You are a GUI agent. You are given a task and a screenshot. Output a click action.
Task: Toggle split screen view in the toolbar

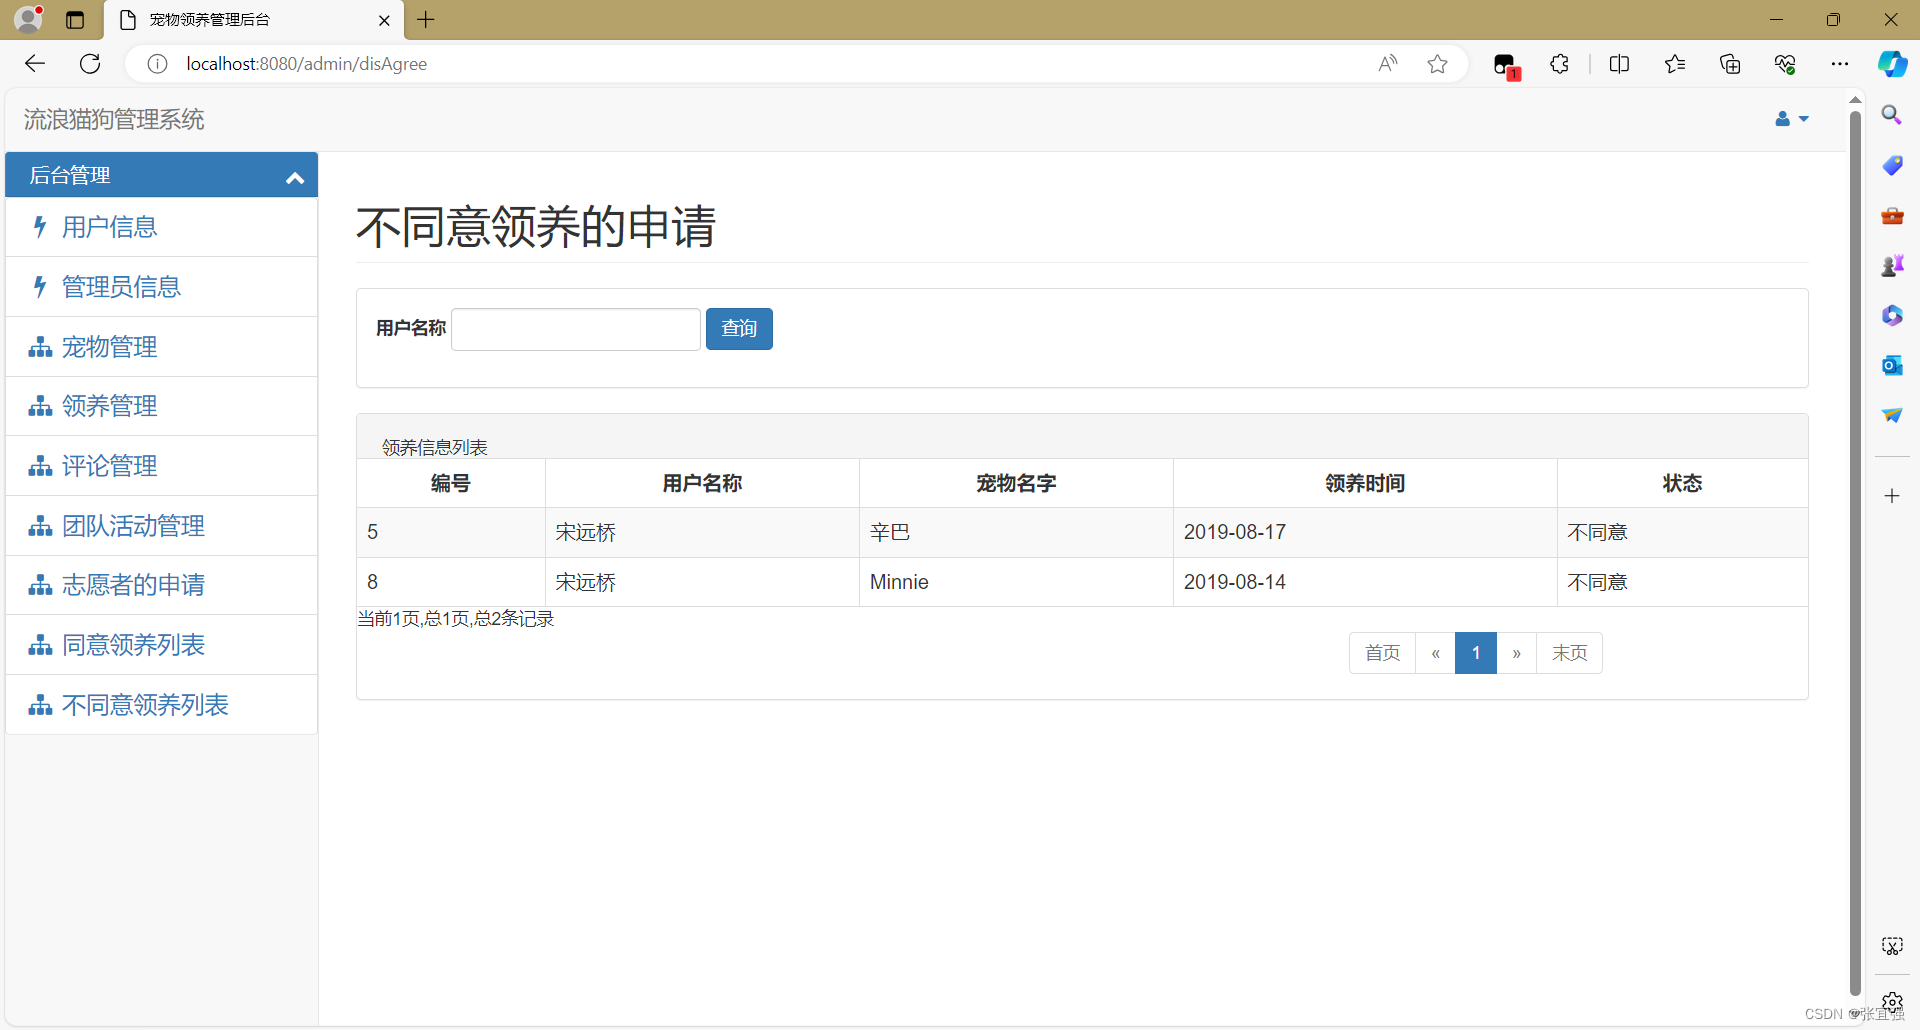pyautogui.click(x=1620, y=63)
